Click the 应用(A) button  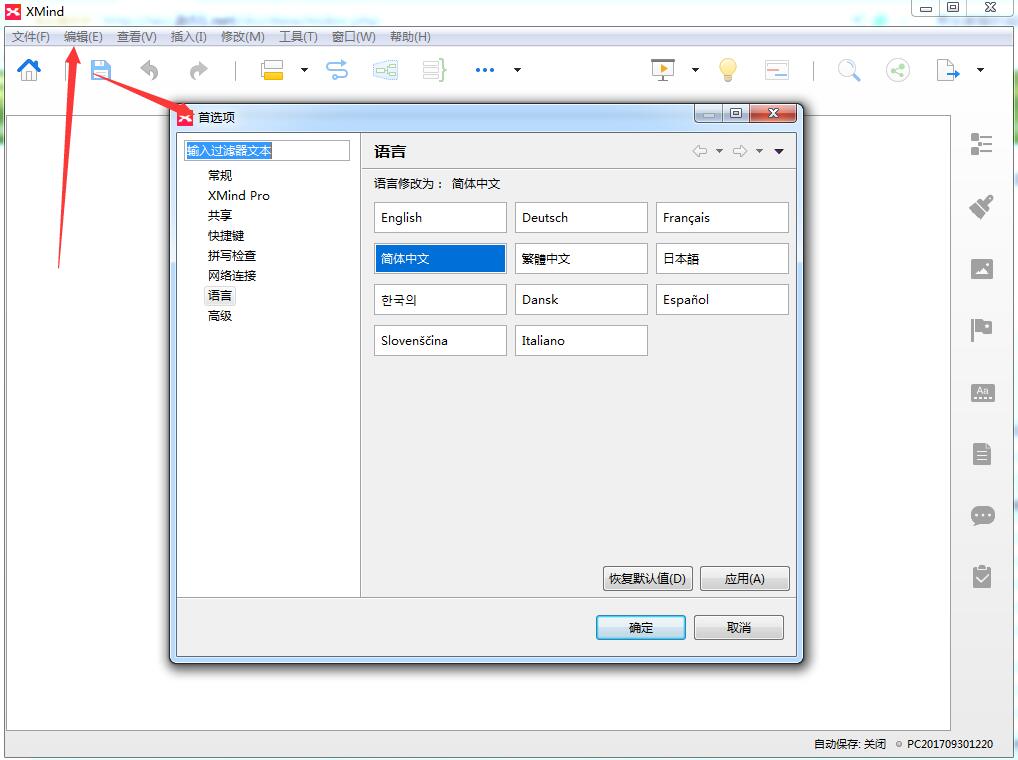point(745,578)
